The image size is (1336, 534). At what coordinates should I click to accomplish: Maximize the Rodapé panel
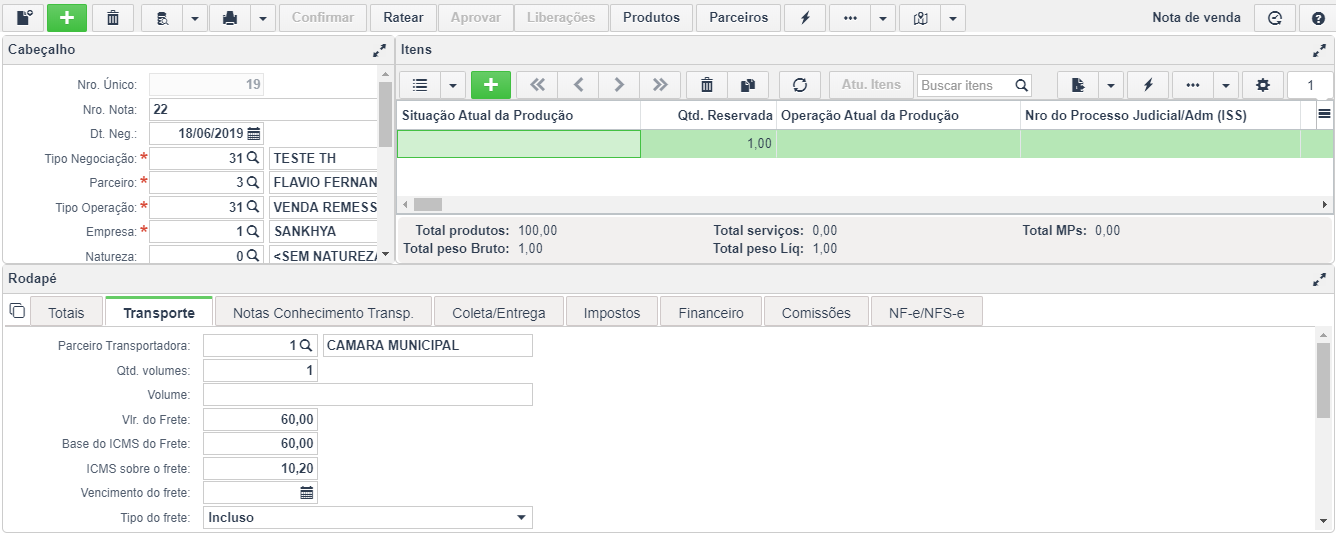[x=1319, y=280]
